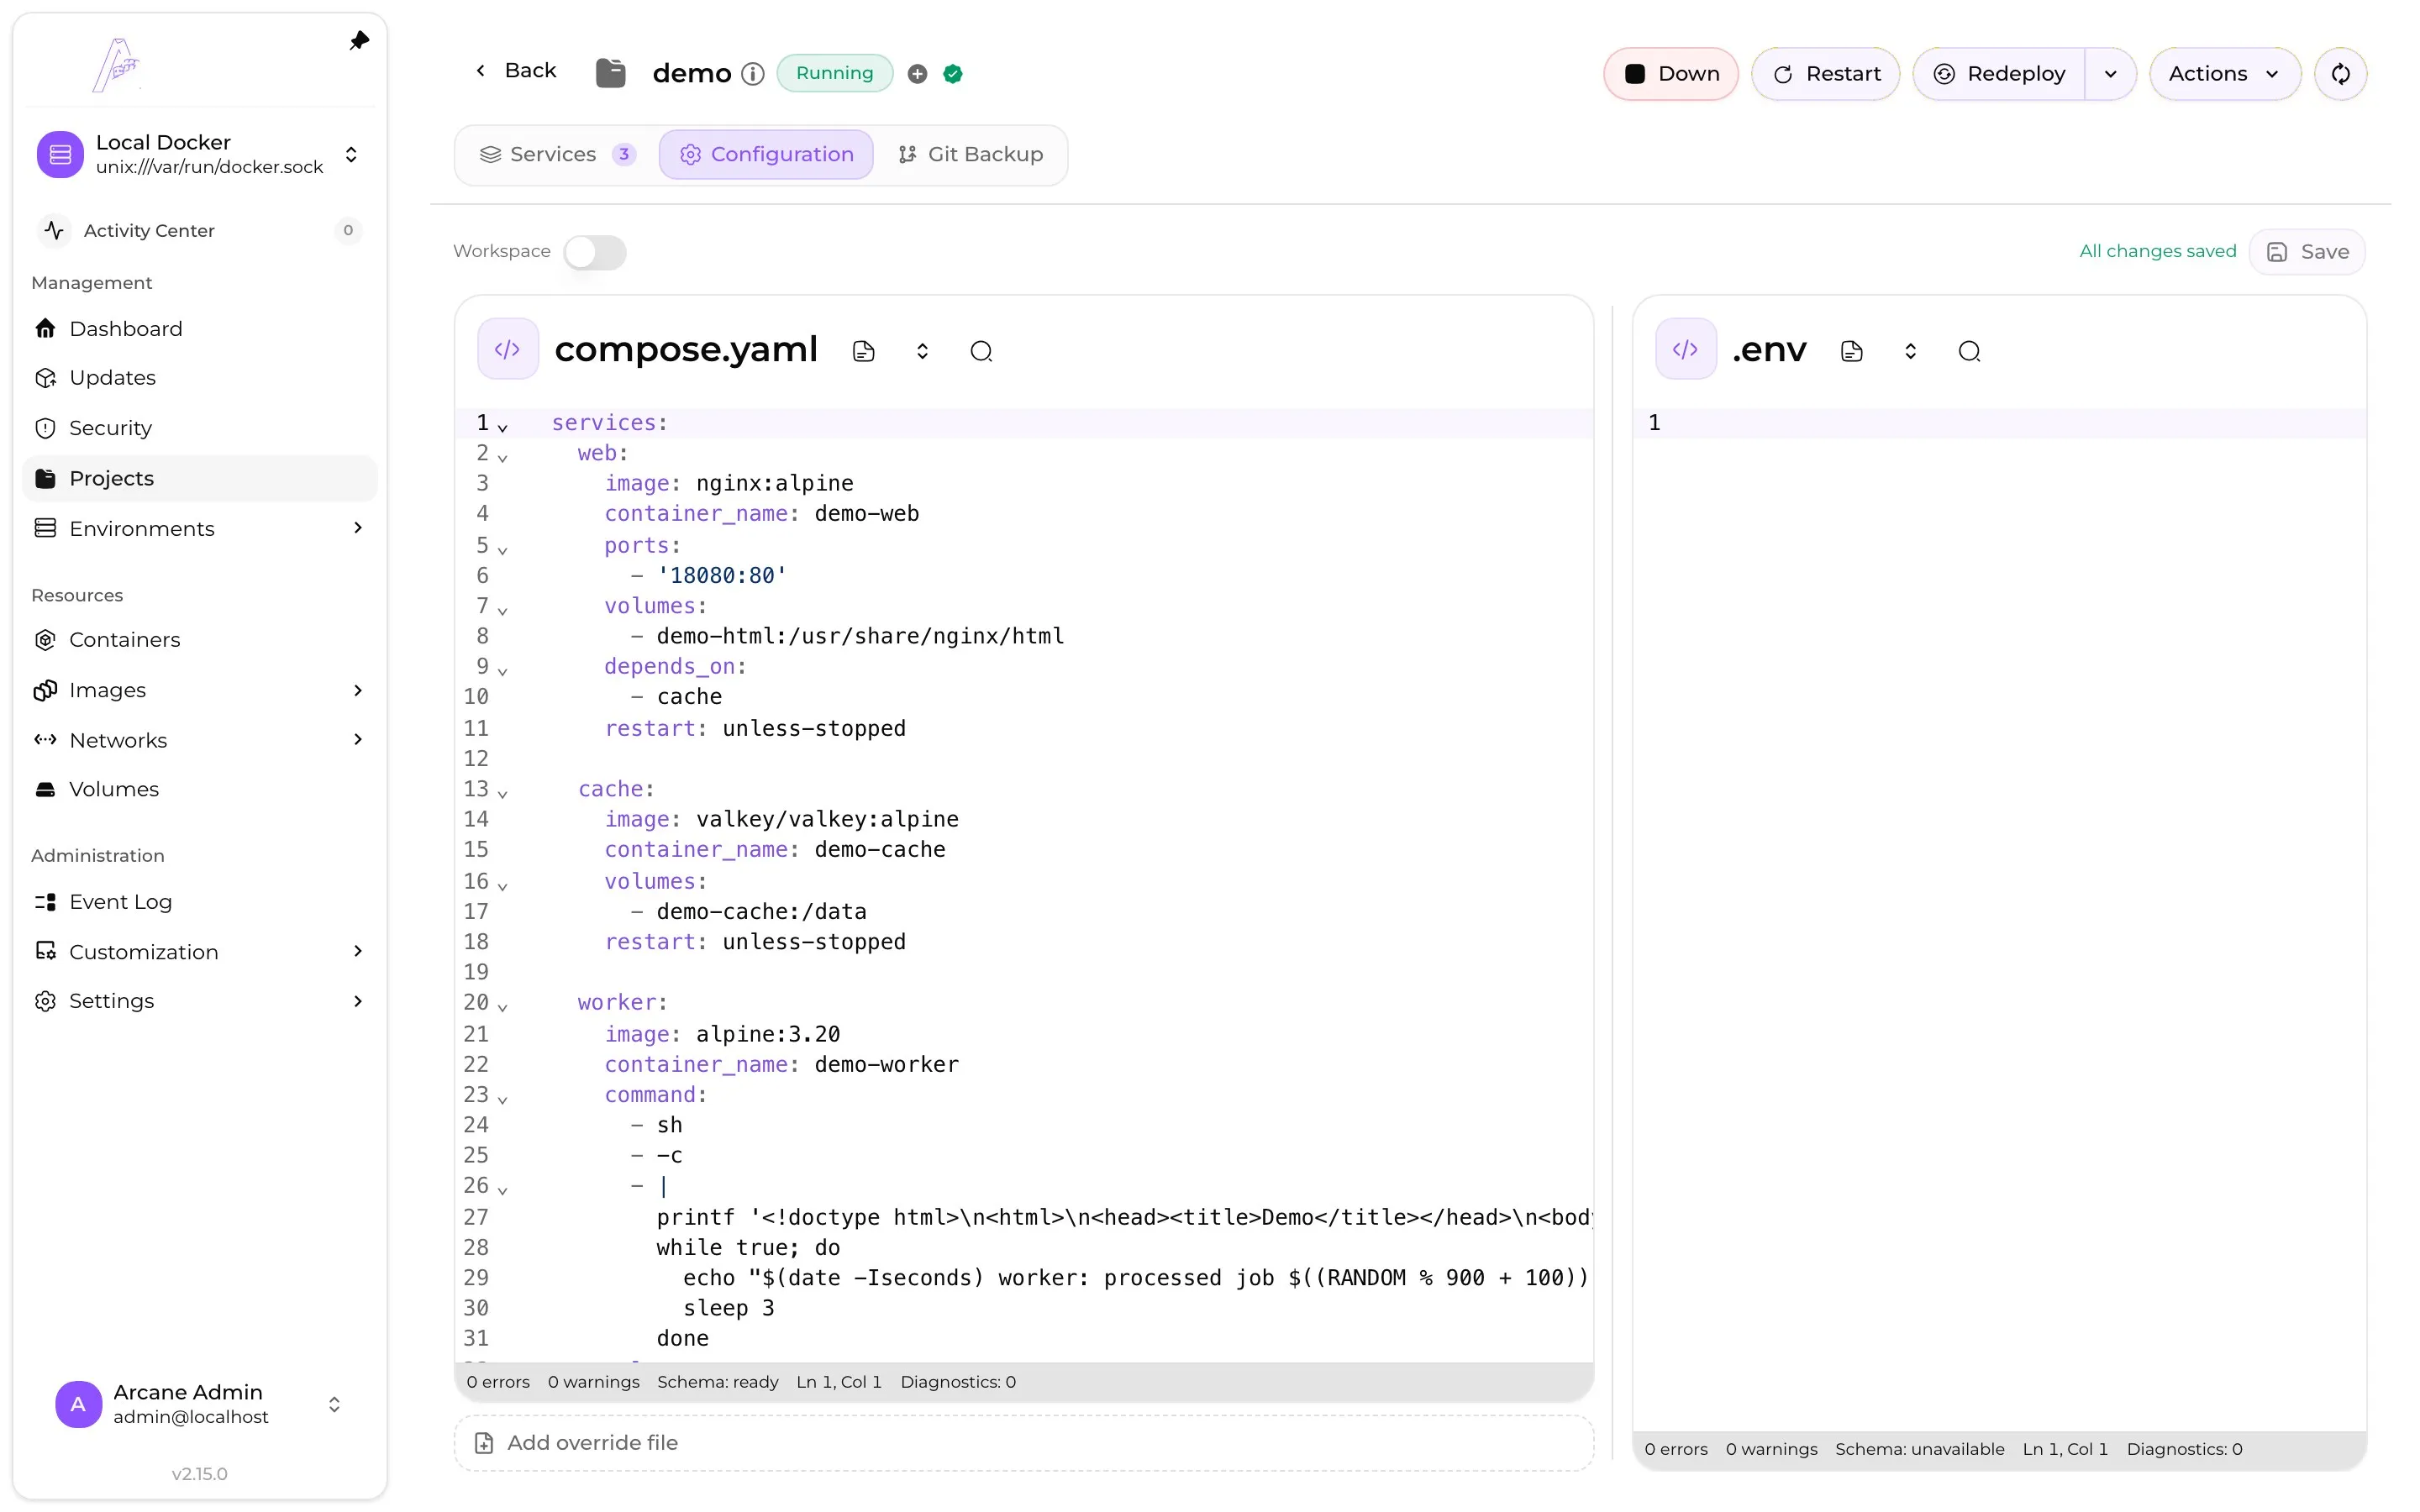Expand the Environments submenu

358,528
